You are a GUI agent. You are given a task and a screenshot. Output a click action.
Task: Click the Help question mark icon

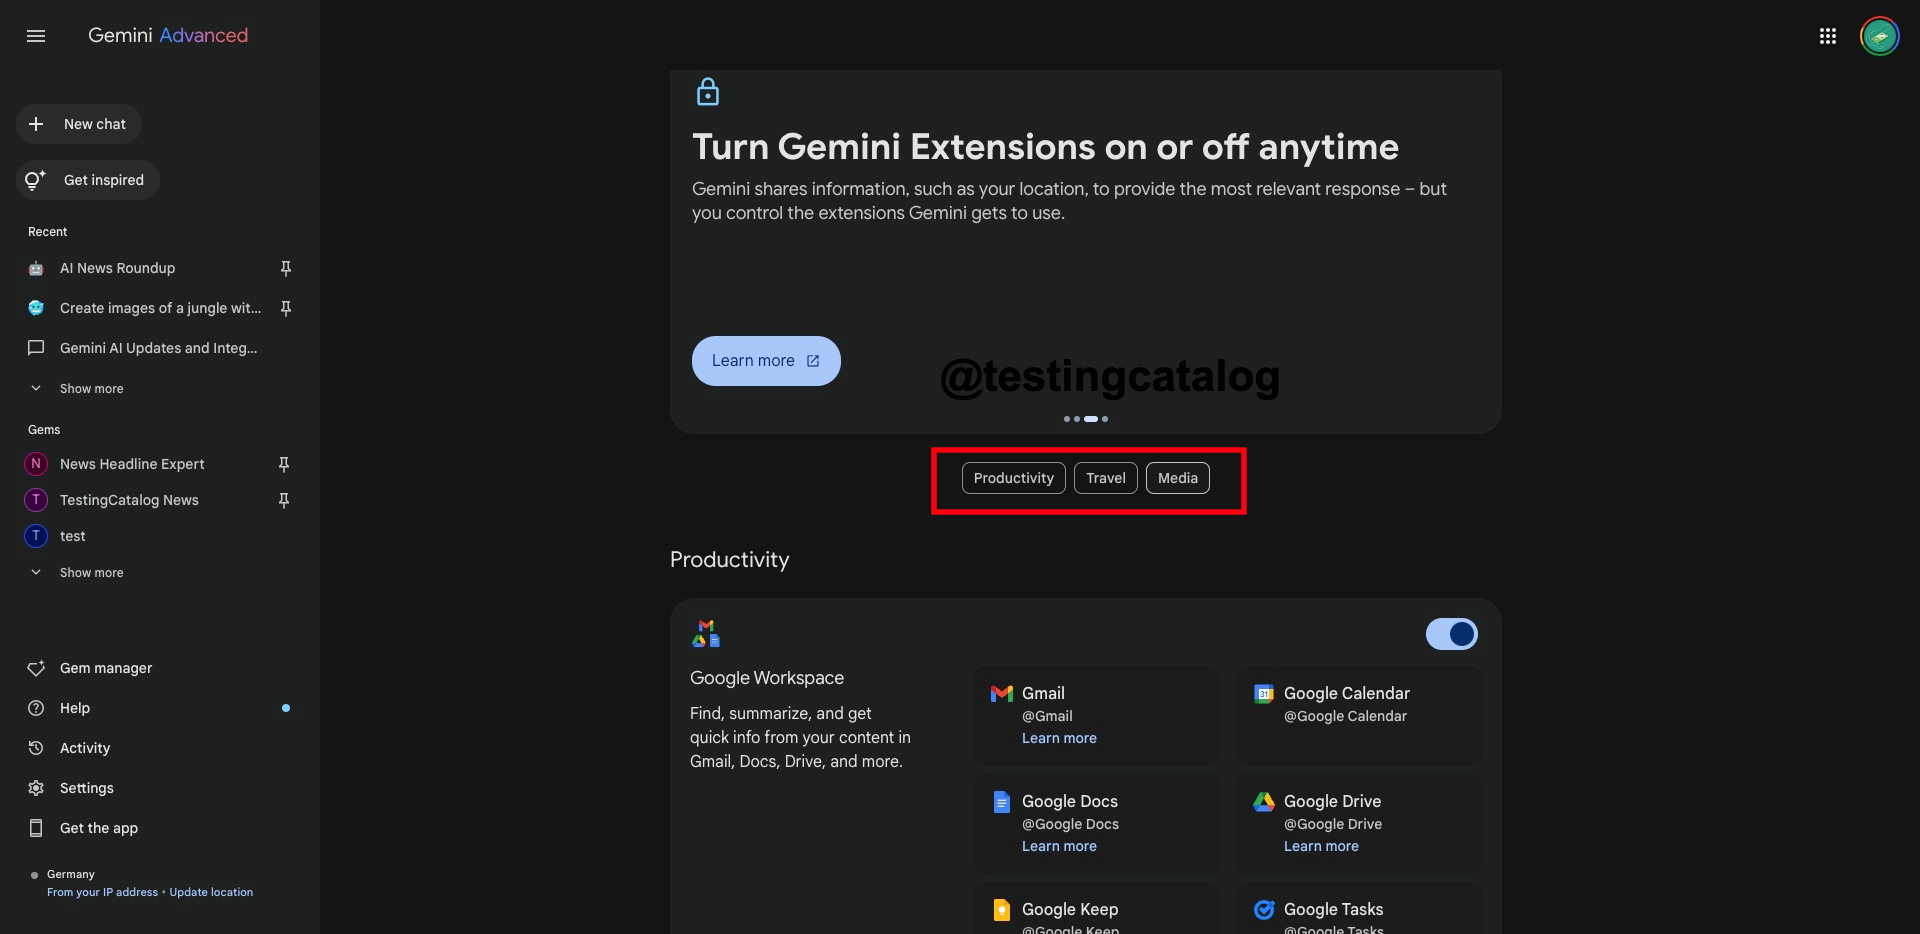click(36, 708)
